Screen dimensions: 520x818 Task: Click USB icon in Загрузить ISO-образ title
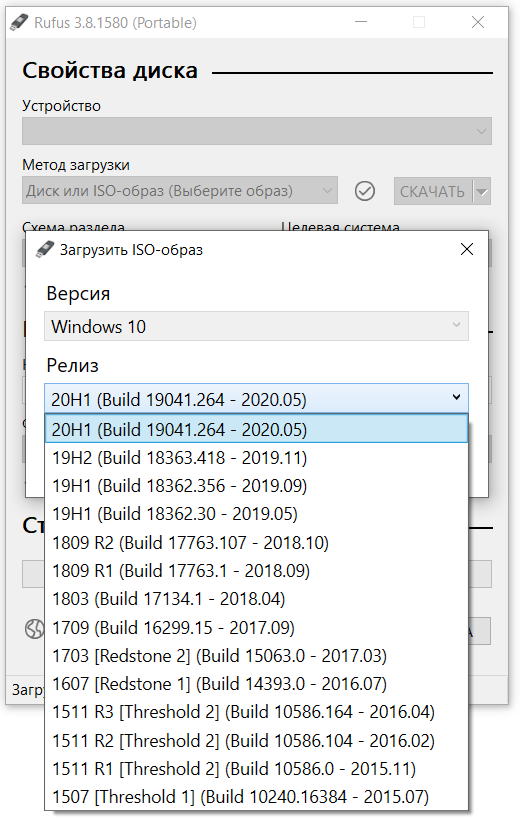click(45, 249)
